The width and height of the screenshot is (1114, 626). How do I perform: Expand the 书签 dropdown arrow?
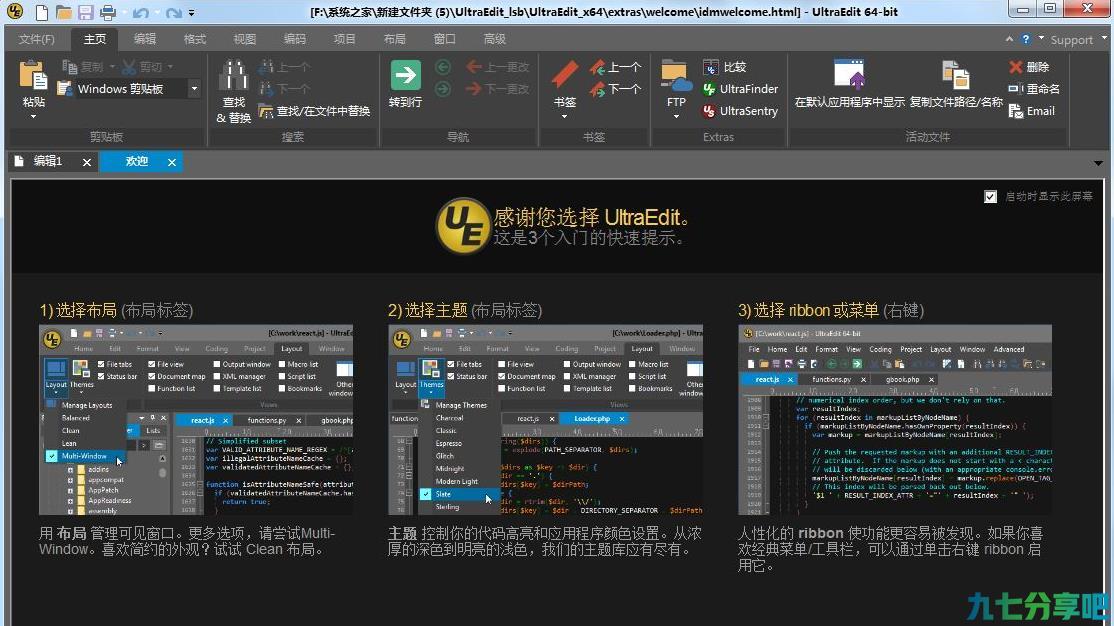[x=565, y=117]
